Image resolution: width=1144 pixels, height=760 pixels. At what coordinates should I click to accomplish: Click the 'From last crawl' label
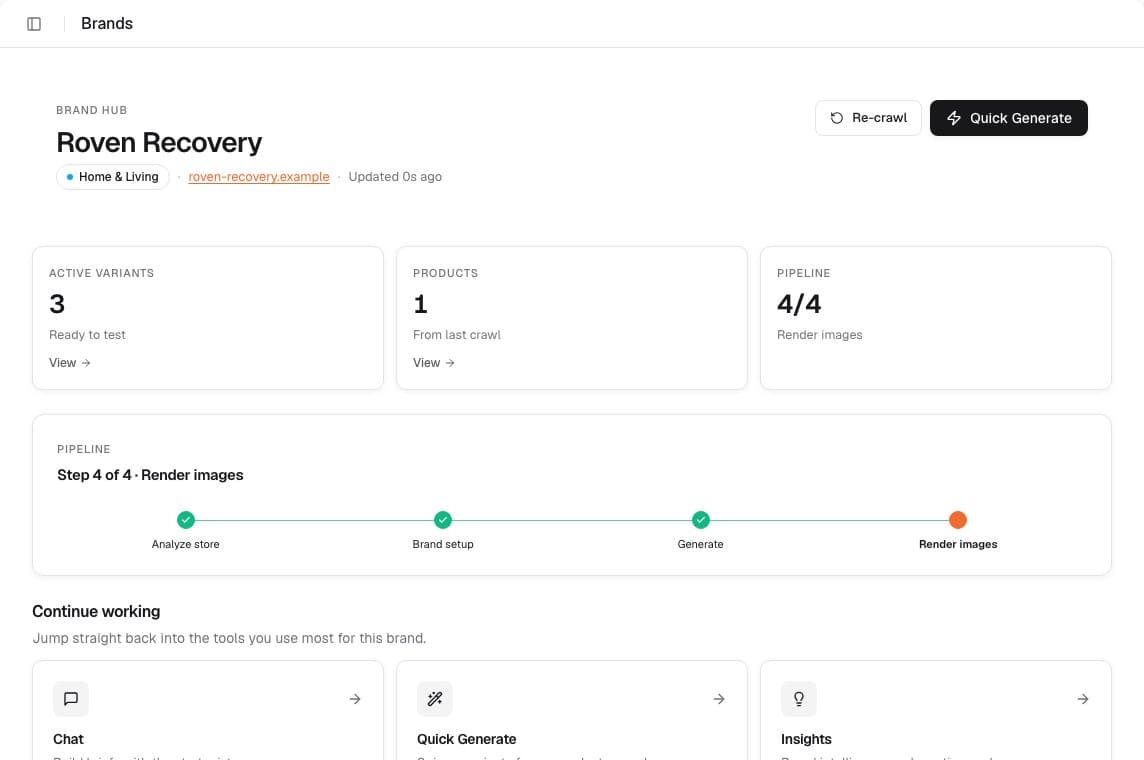(x=457, y=335)
